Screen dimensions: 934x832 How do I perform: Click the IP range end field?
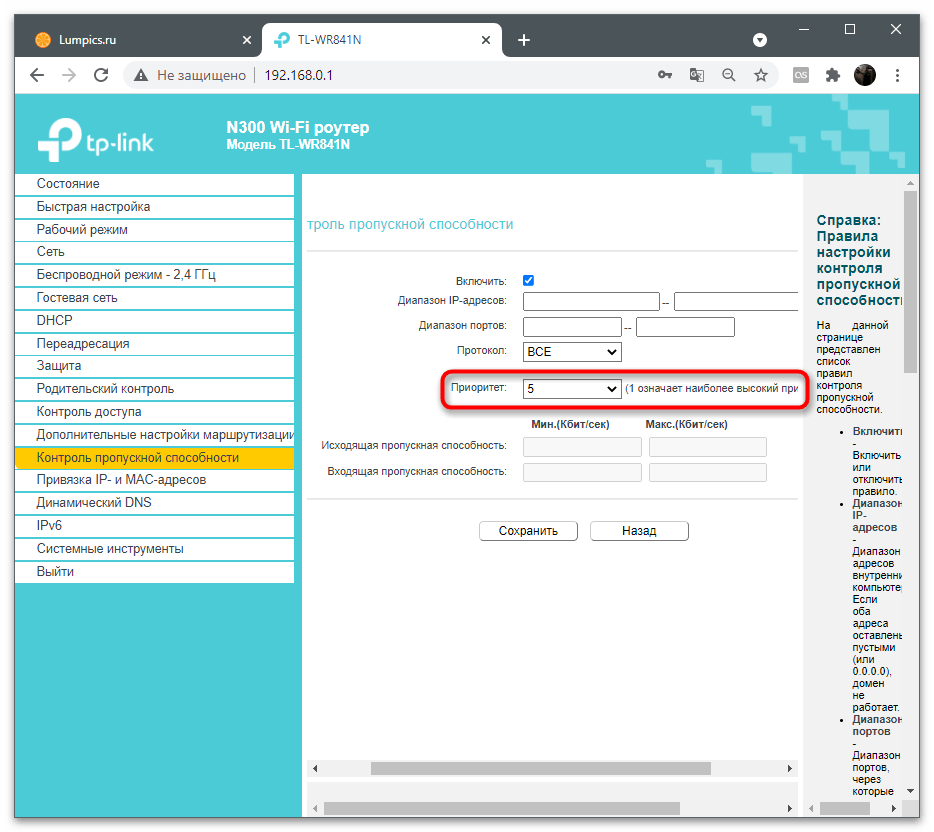coord(736,301)
